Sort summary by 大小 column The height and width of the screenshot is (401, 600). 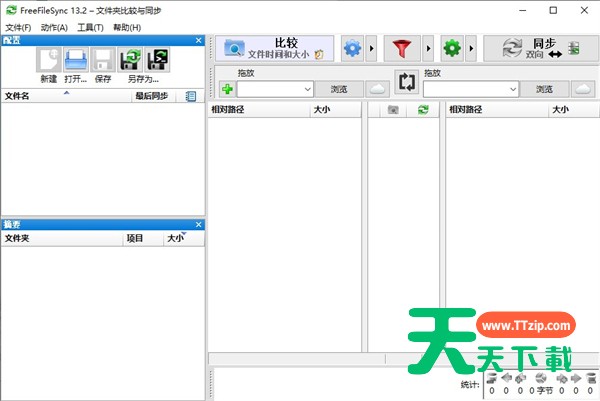point(184,238)
